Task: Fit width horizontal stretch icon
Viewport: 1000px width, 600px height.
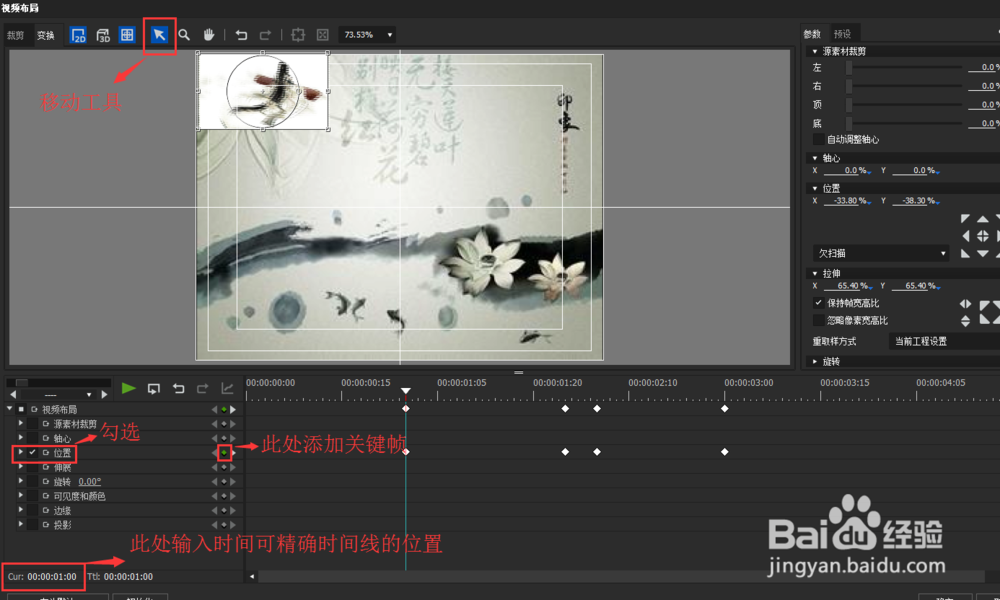Action: (x=966, y=304)
